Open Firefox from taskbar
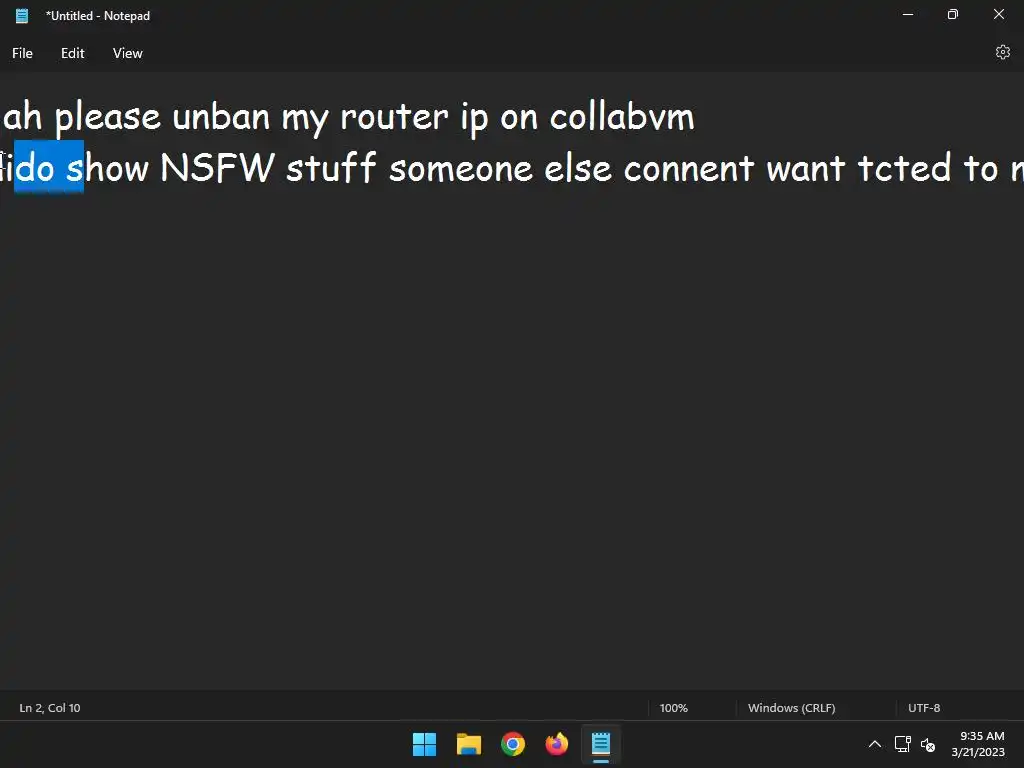 [557, 744]
